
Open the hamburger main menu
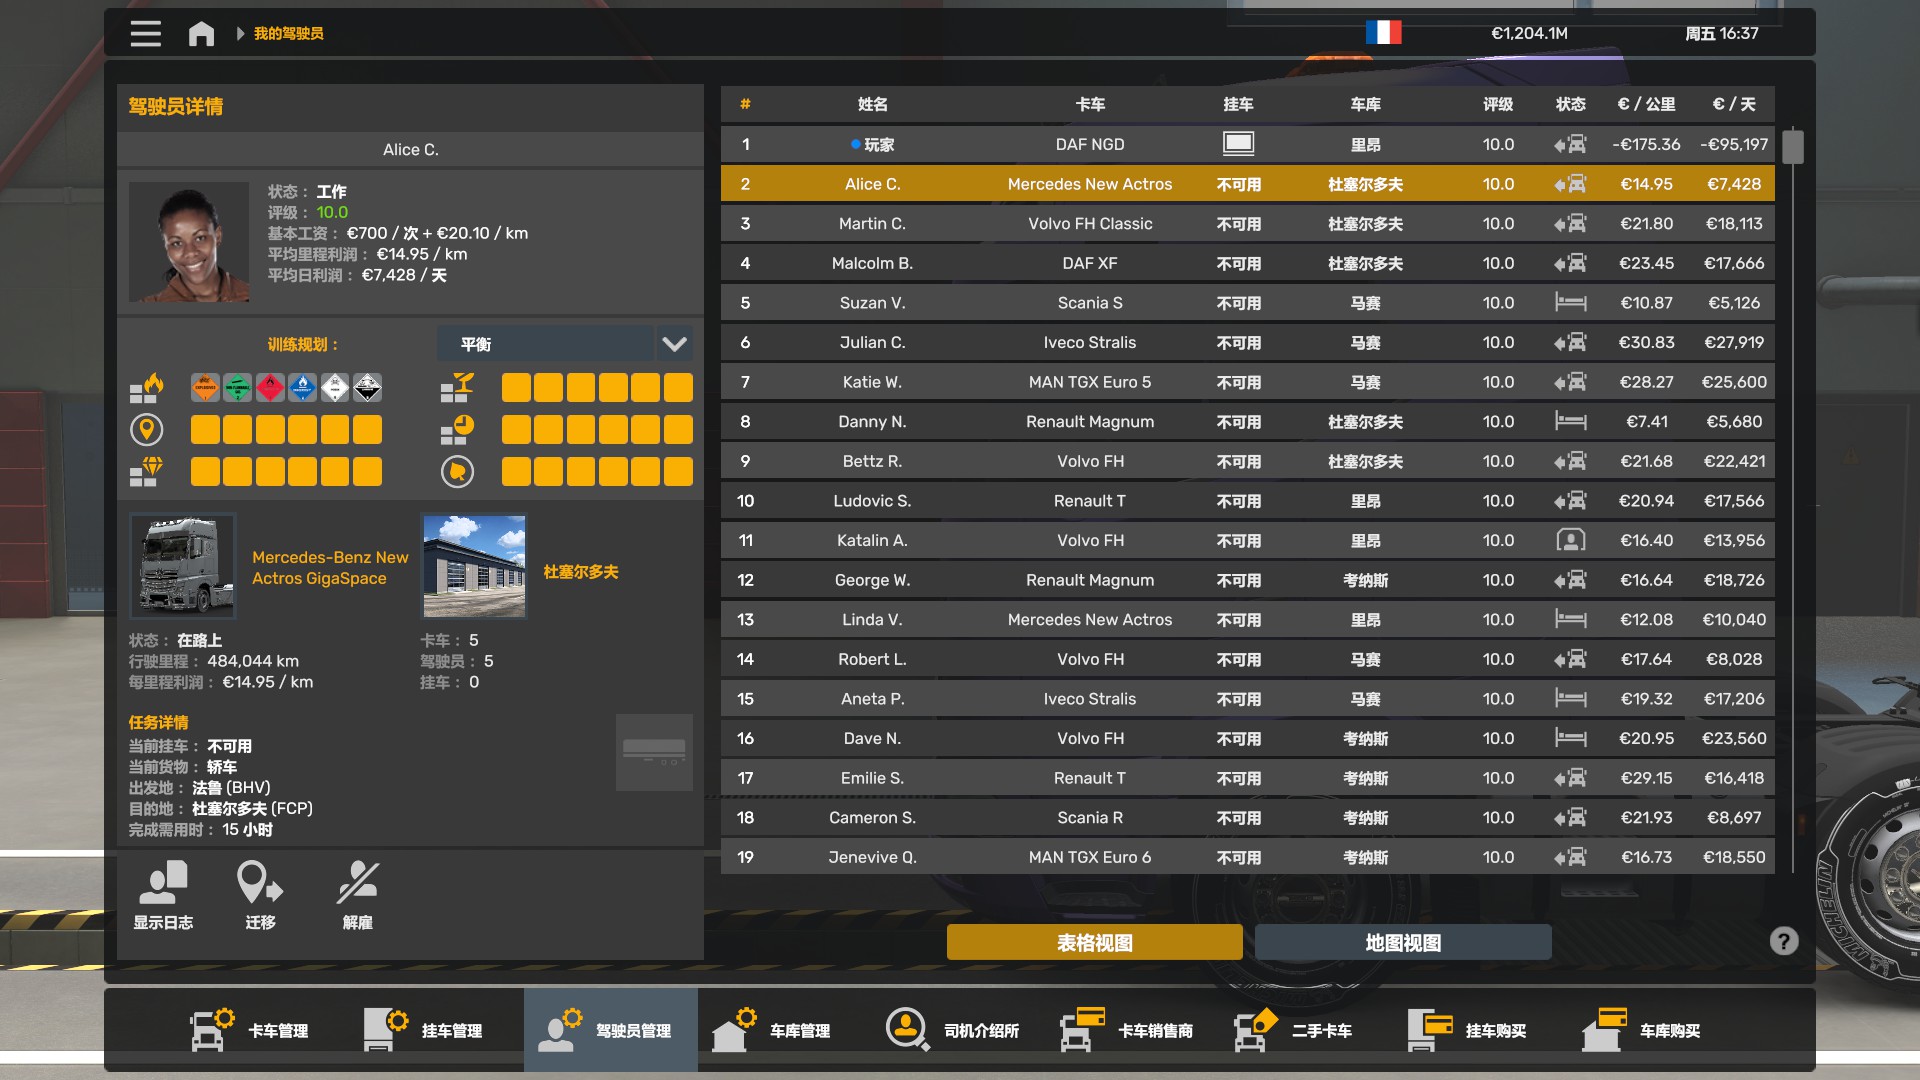pyautogui.click(x=145, y=33)
